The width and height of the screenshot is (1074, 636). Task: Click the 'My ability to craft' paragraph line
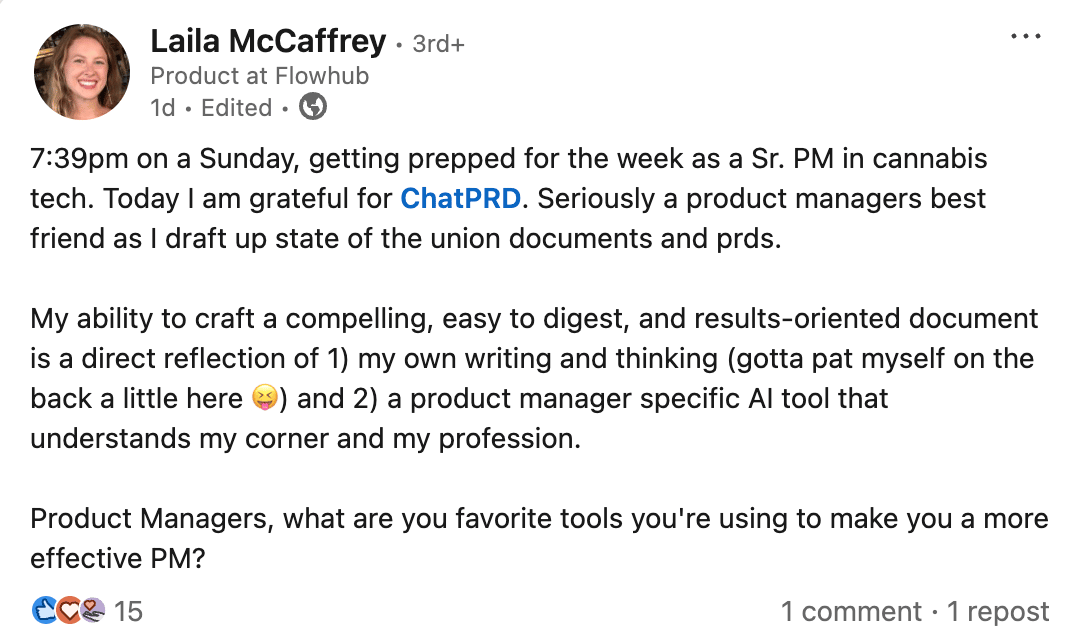click(x=534, y=319)
